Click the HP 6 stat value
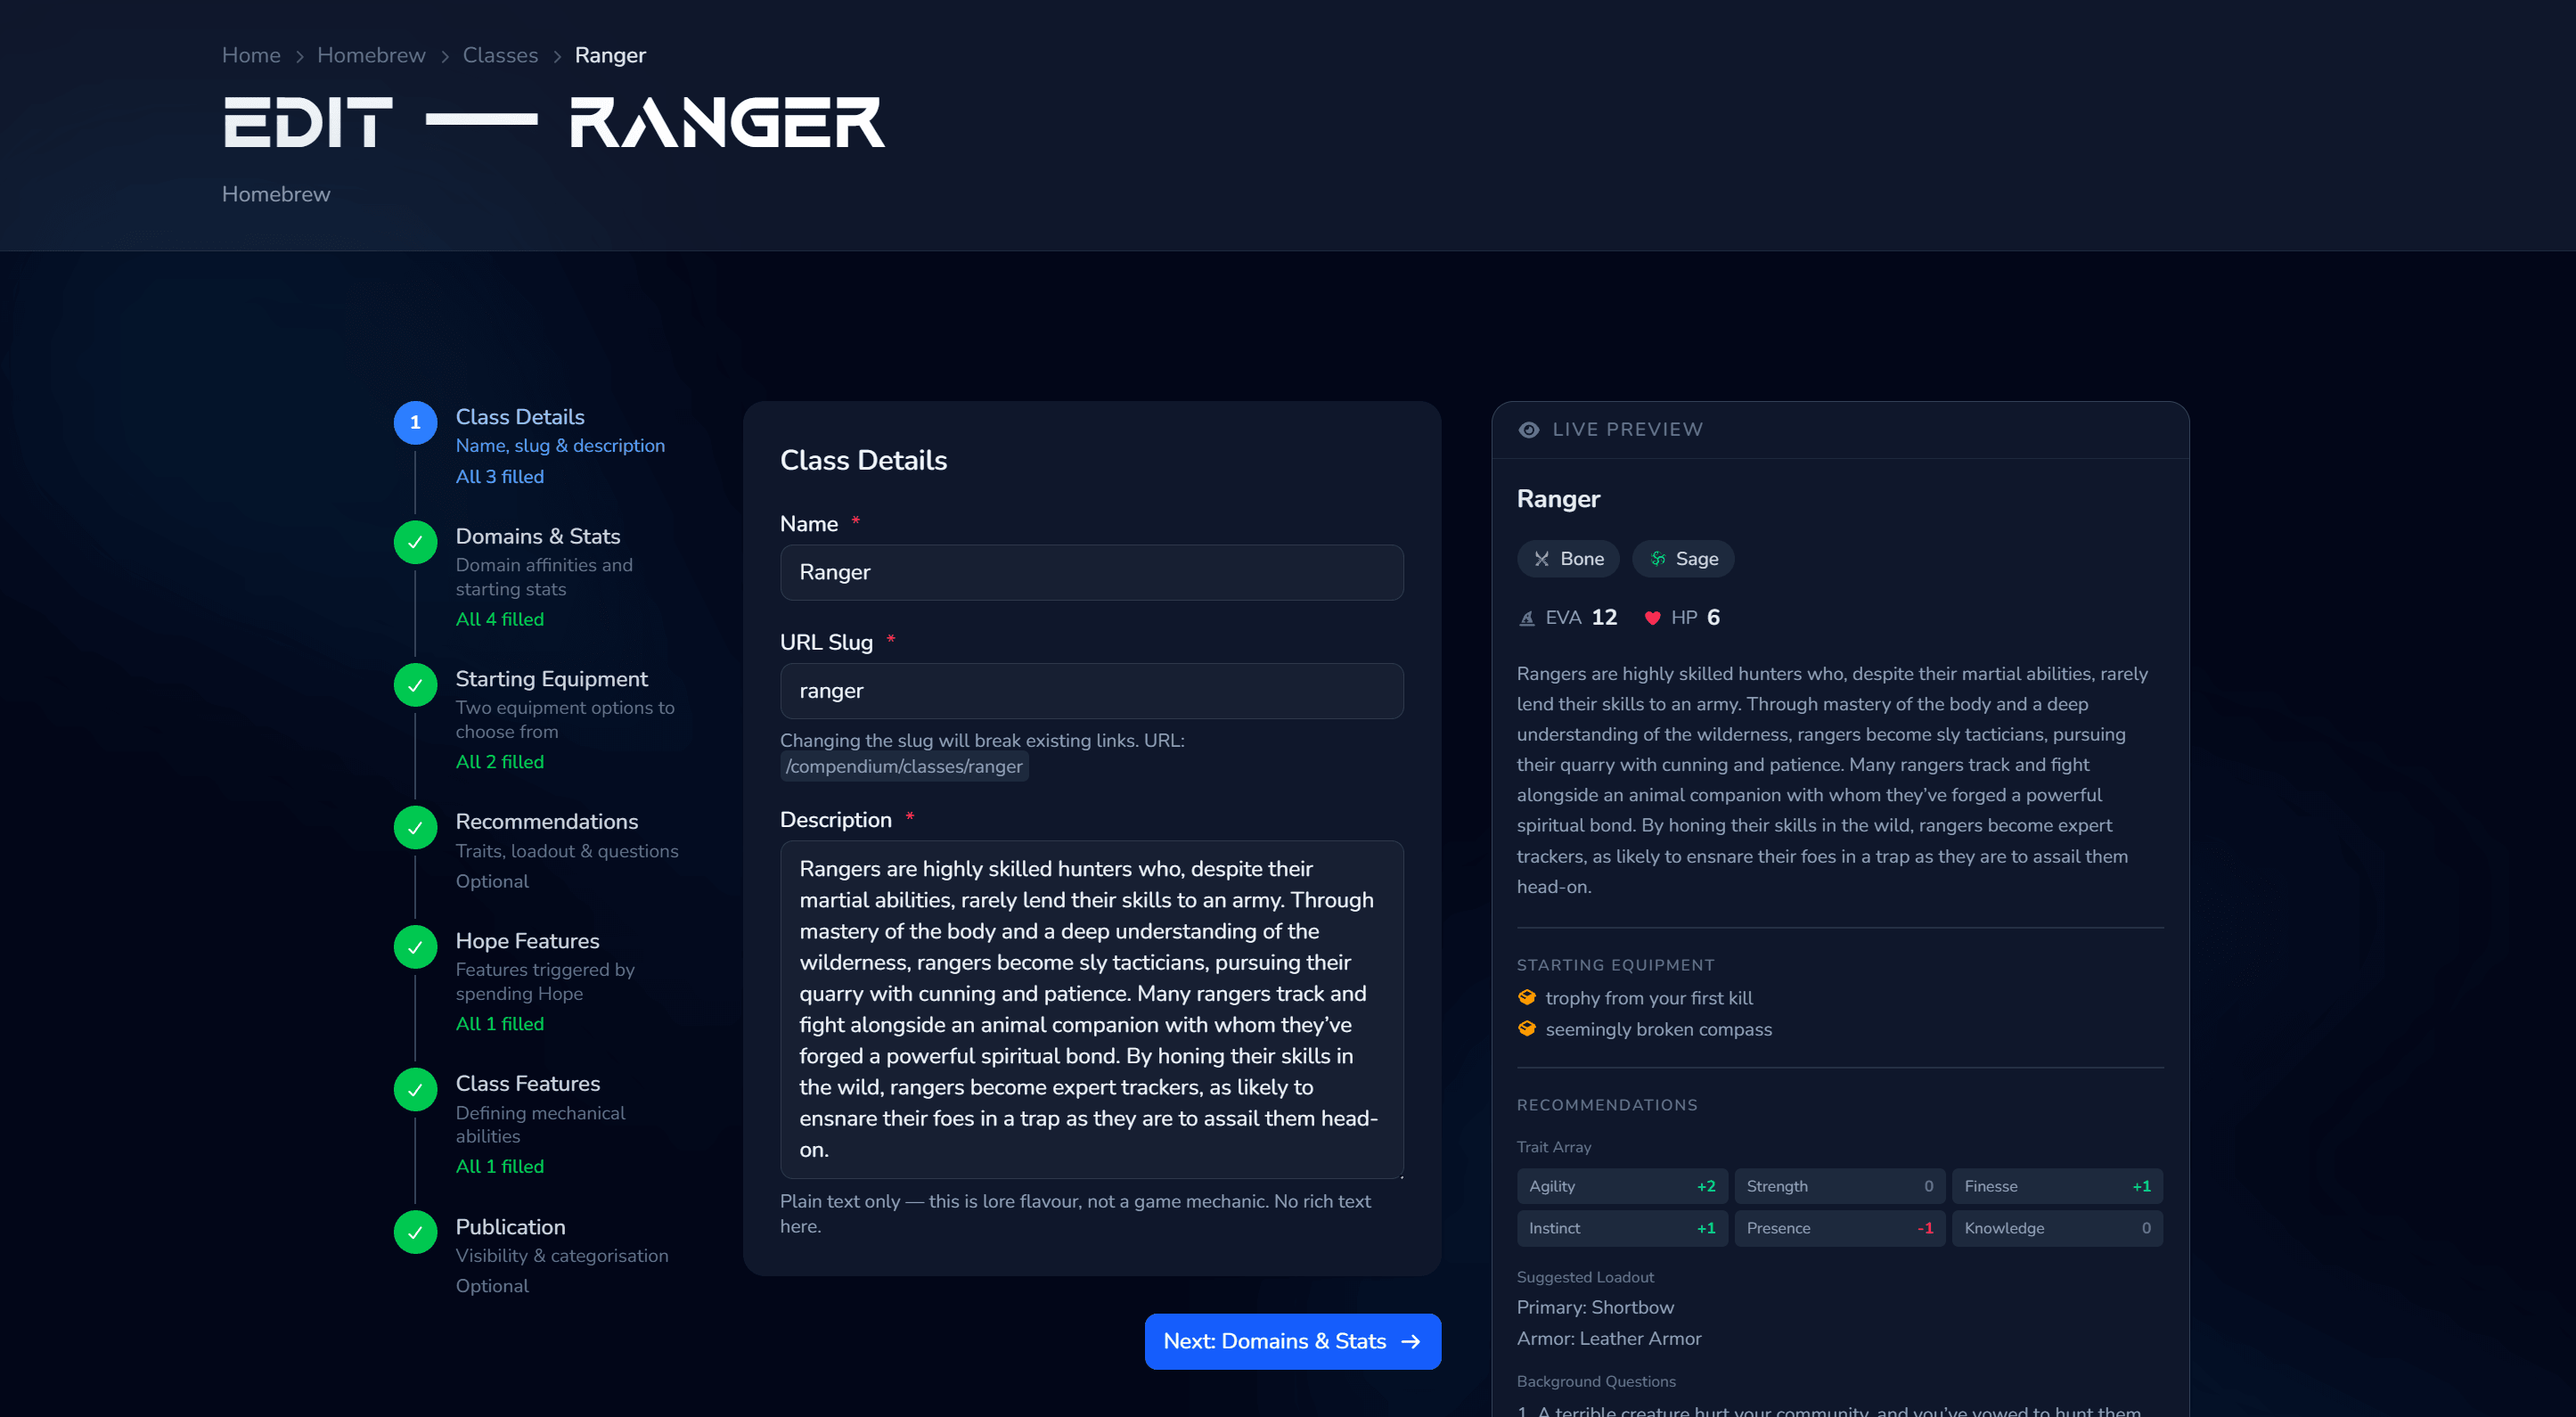Screen dimensions: 2576x1417 tap(1713, 618)
